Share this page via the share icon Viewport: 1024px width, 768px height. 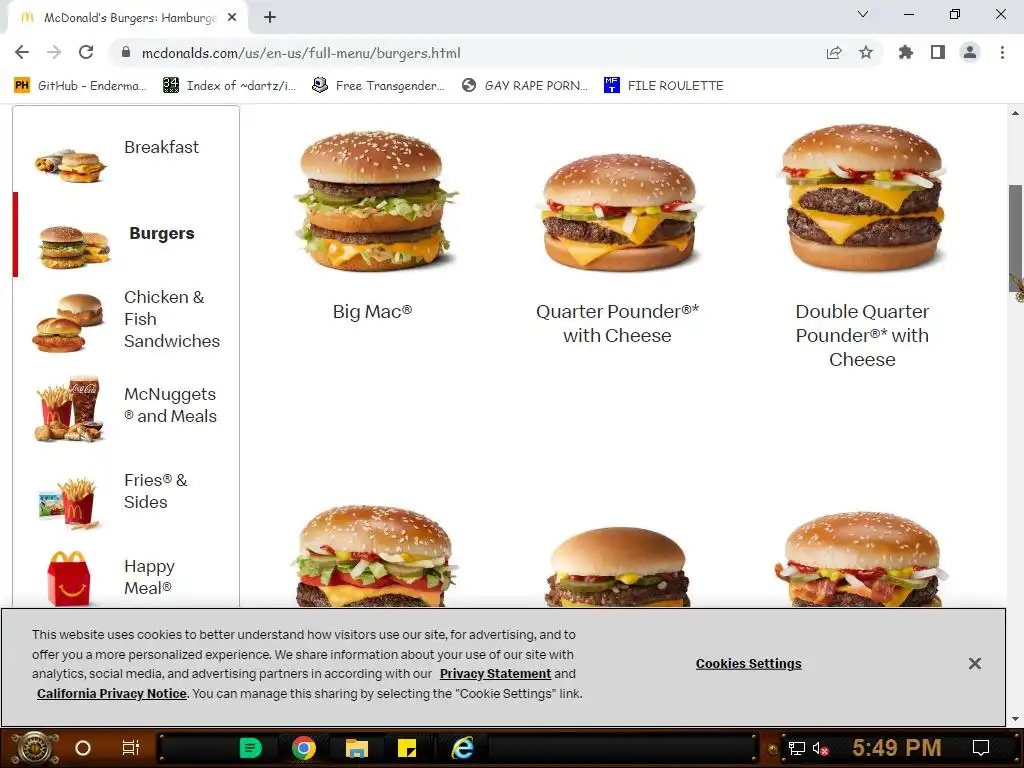[x=834, y=52]
